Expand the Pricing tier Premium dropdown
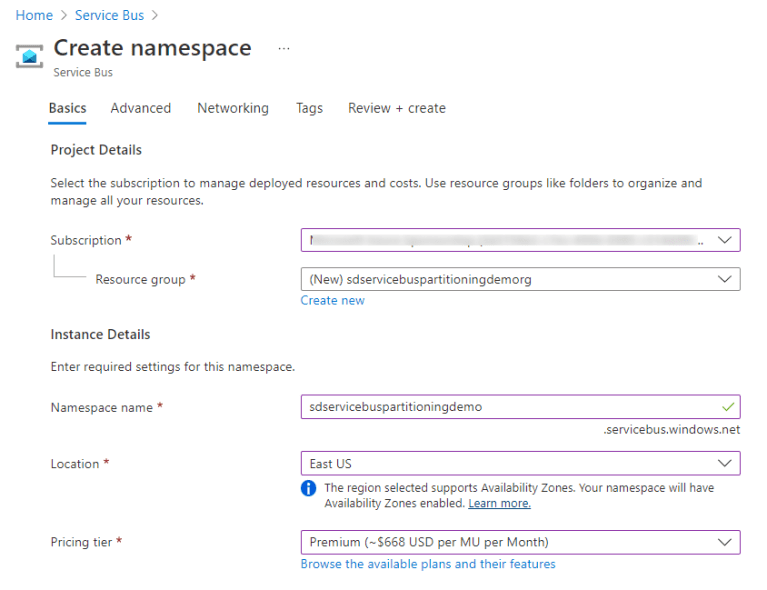 pos(520,542)
